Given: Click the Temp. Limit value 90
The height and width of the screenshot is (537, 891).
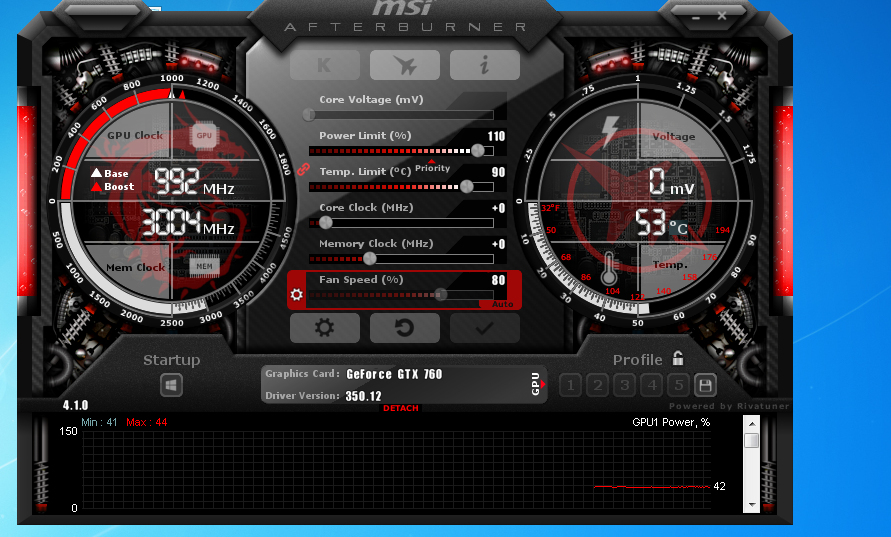Looking at the screenshot, I should click(x=498, y=172).
